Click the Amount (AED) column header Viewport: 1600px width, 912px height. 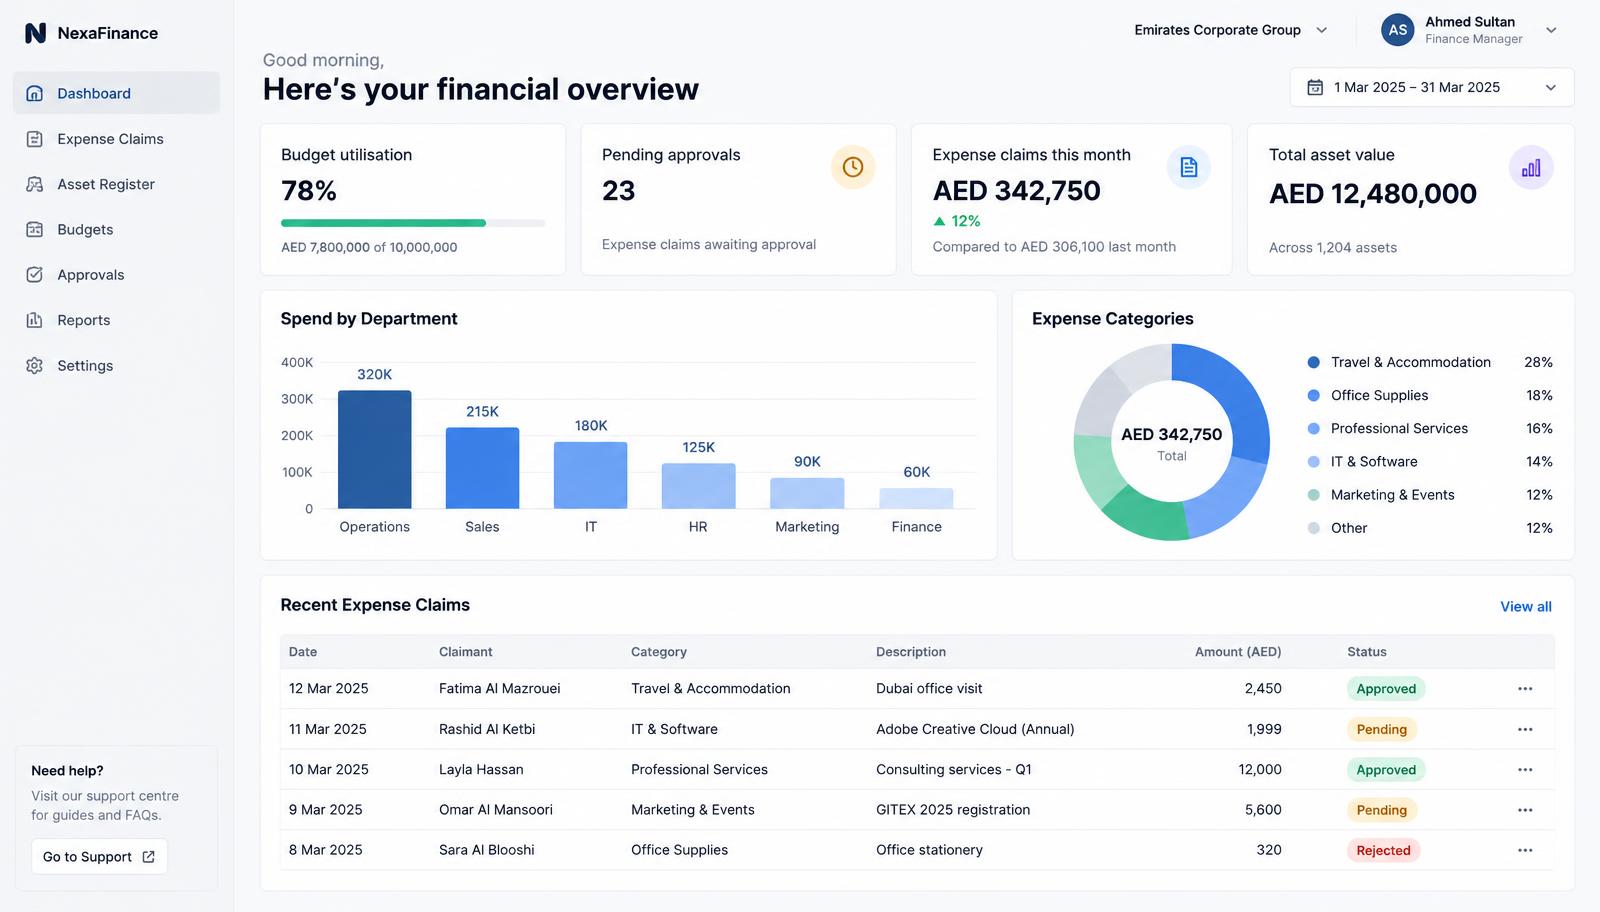point(1238,652)
